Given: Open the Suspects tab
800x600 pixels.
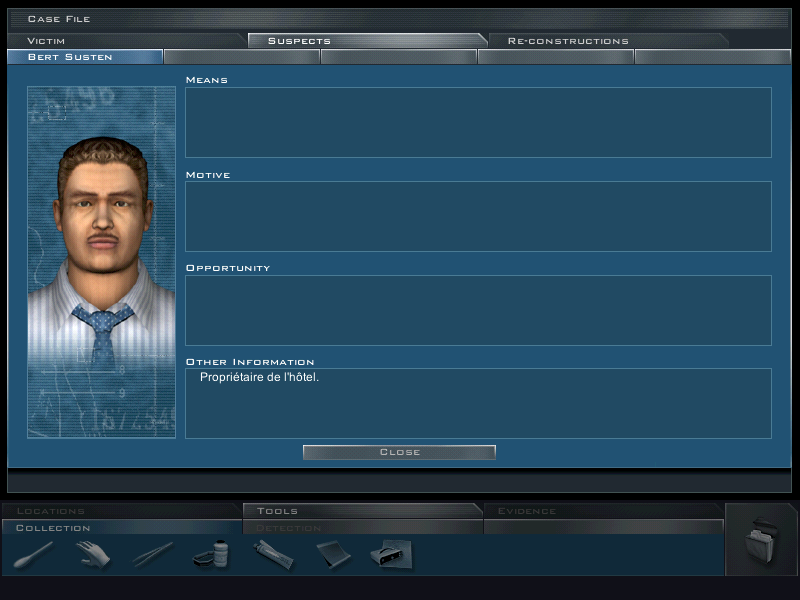Looking at the screenshot, I should (x=365, y=41).
